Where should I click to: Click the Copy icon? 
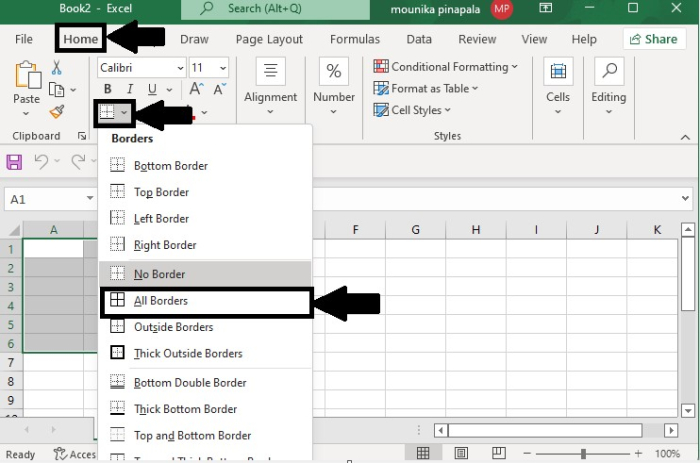pos(57,90)
